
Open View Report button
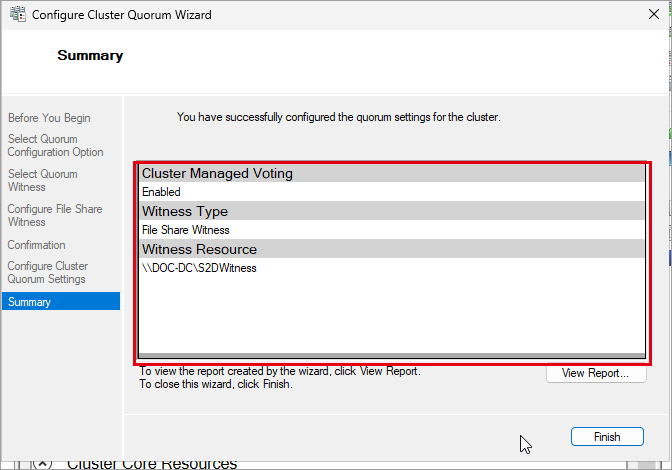596,373
